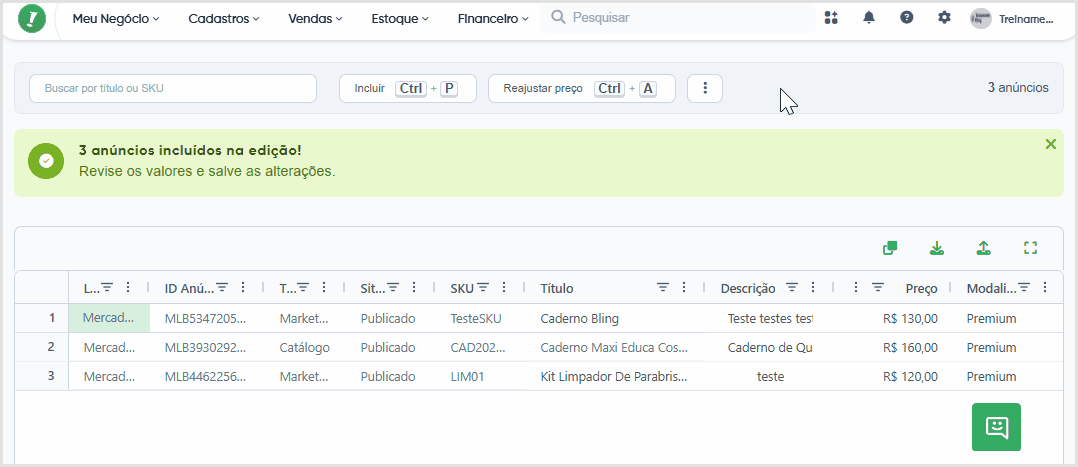Click the filter icon in the Descrição column
This screenshot has height=467, width=1078.
pos(792,287)
